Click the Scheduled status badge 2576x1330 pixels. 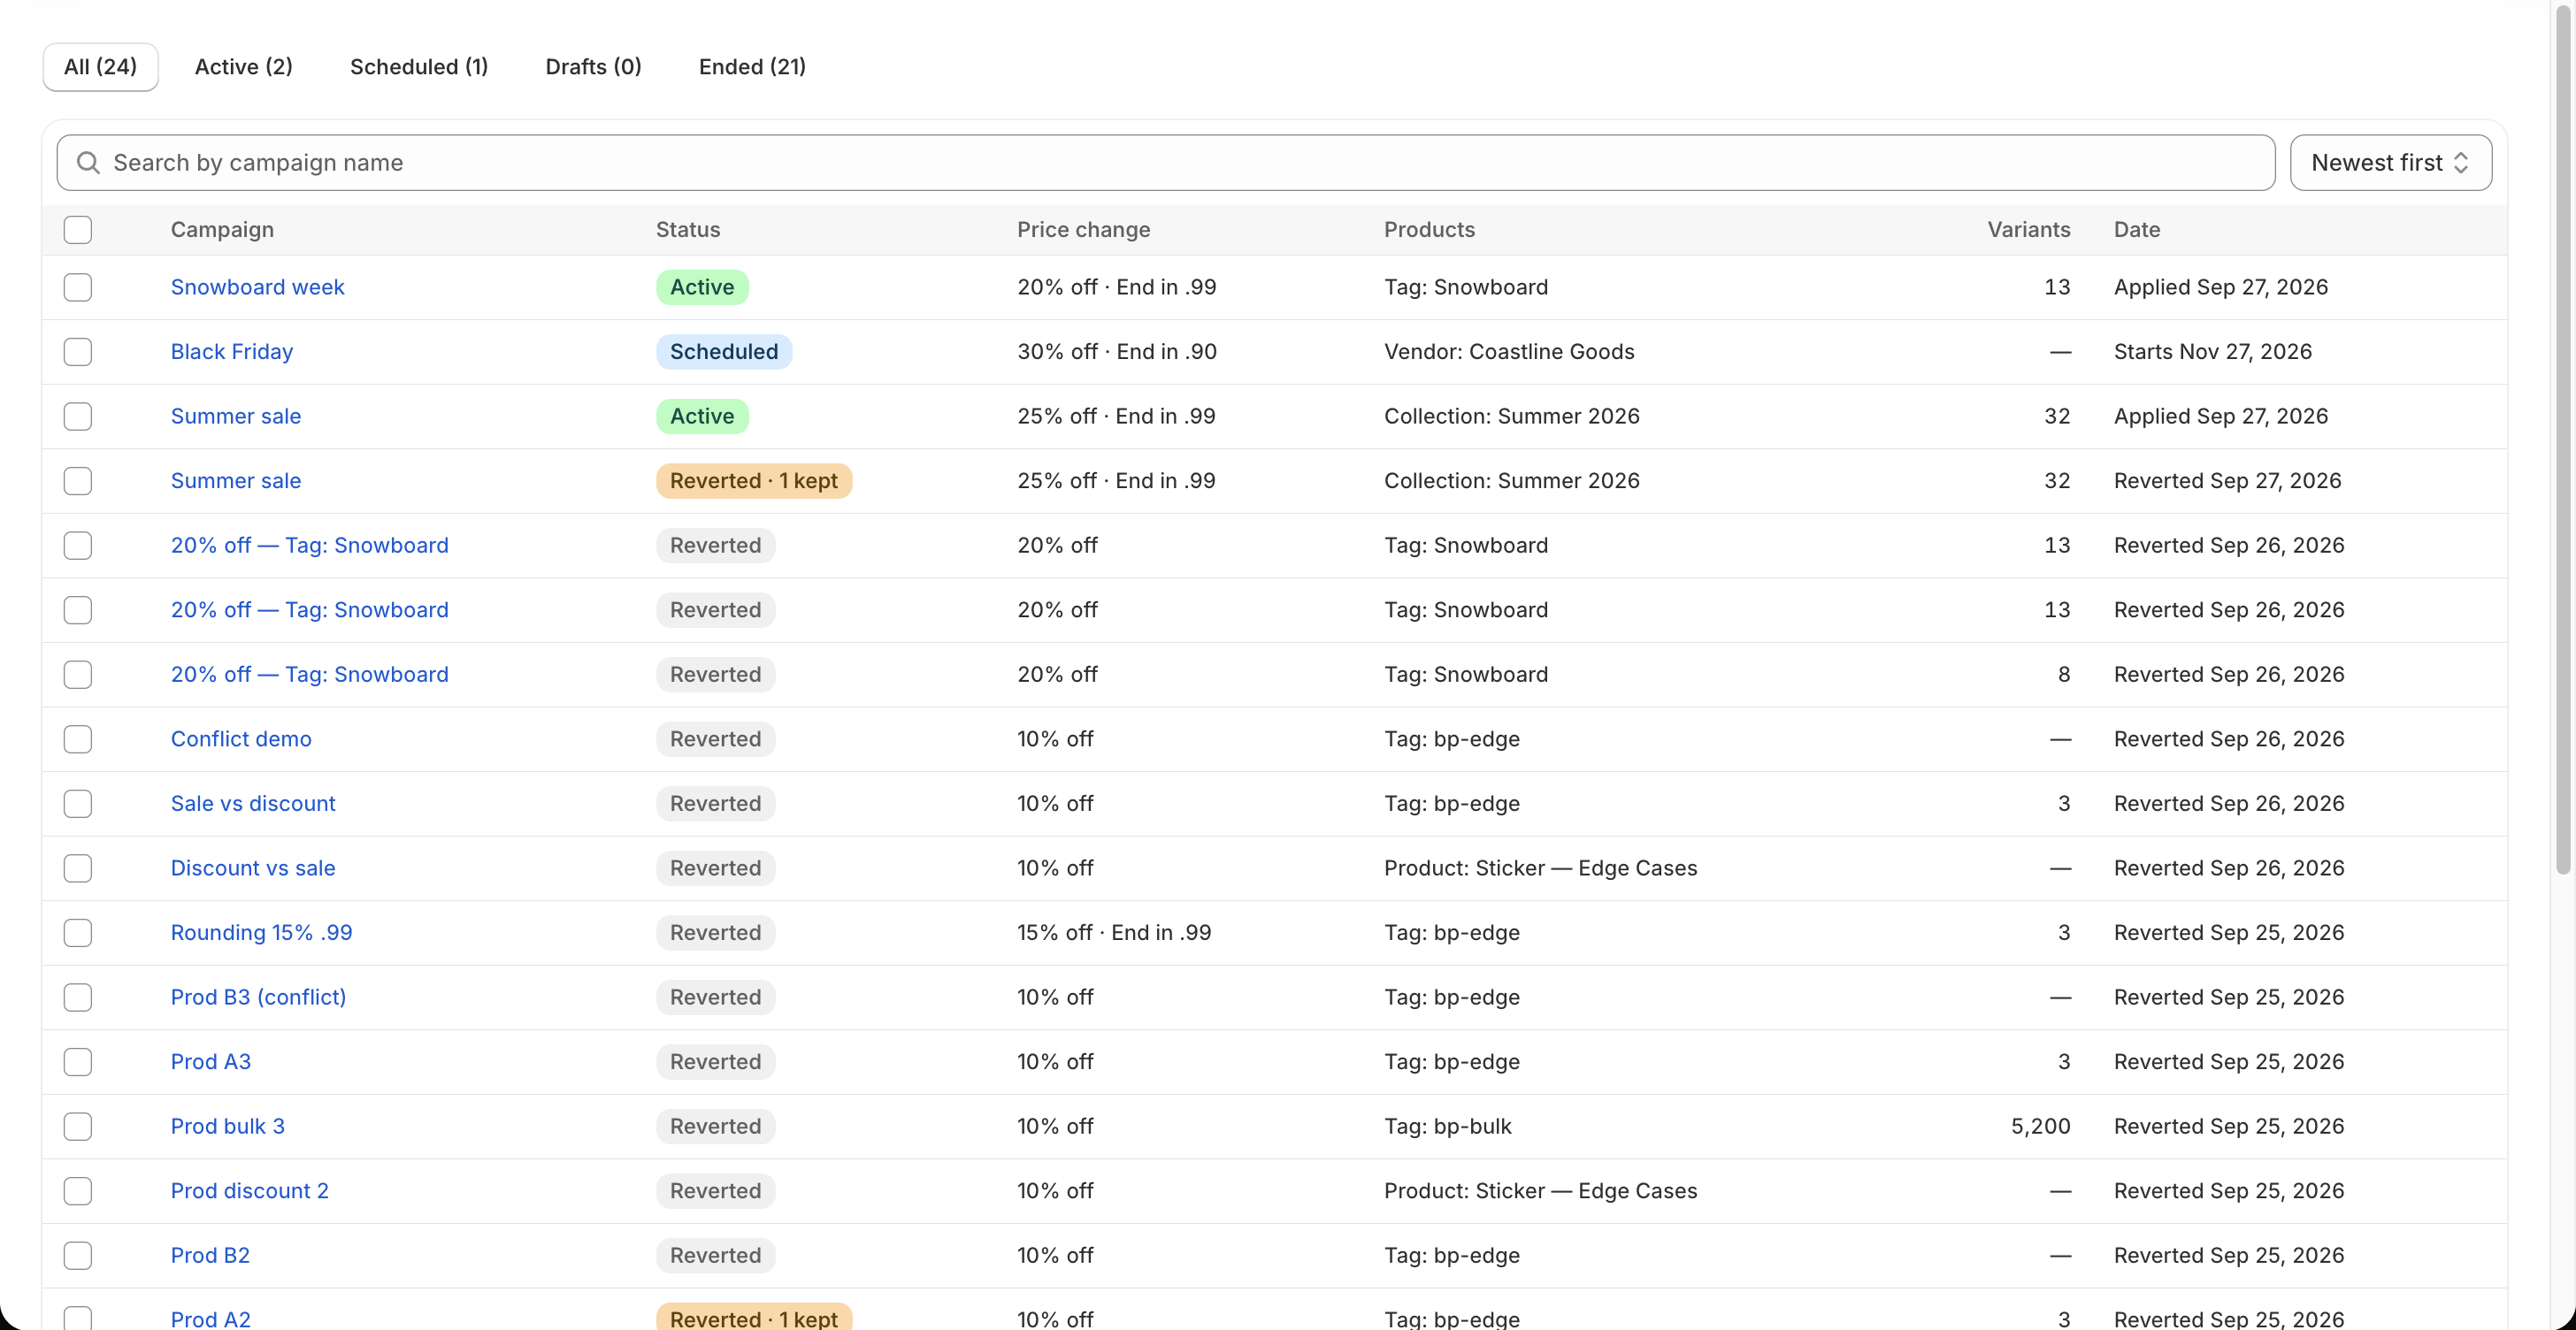(724, 352)
